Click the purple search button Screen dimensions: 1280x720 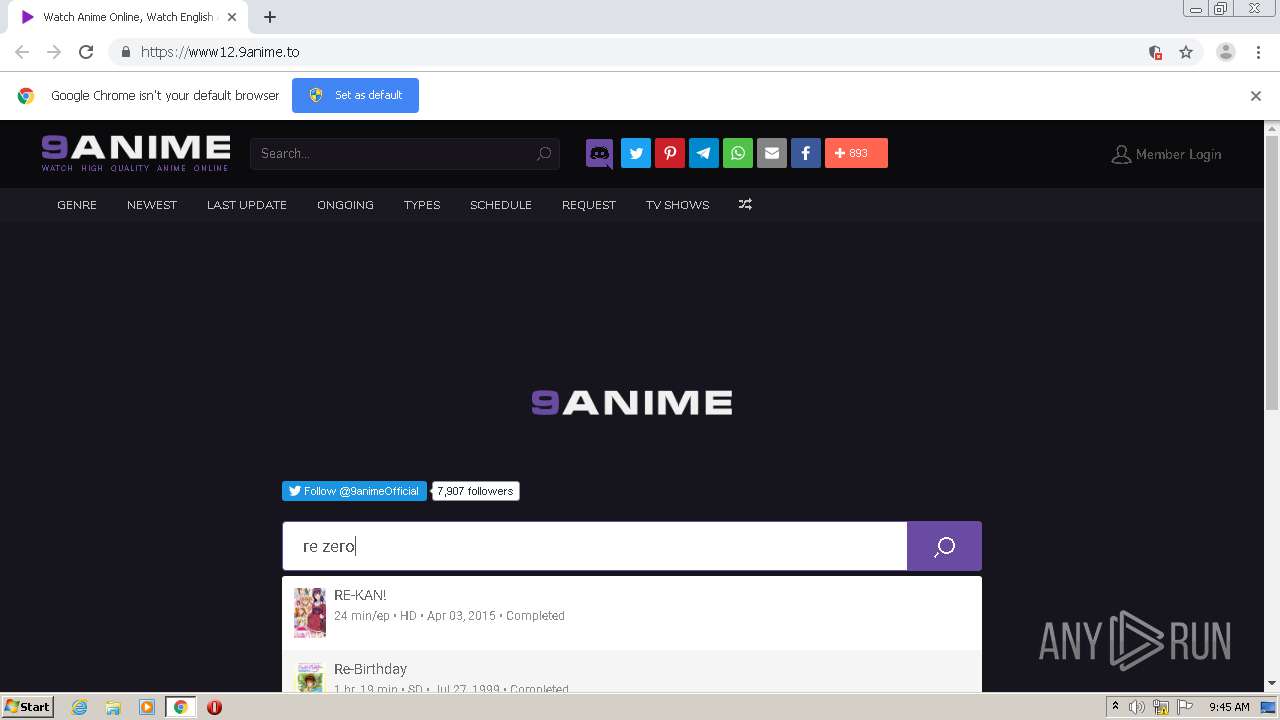(x=944, y=546)
